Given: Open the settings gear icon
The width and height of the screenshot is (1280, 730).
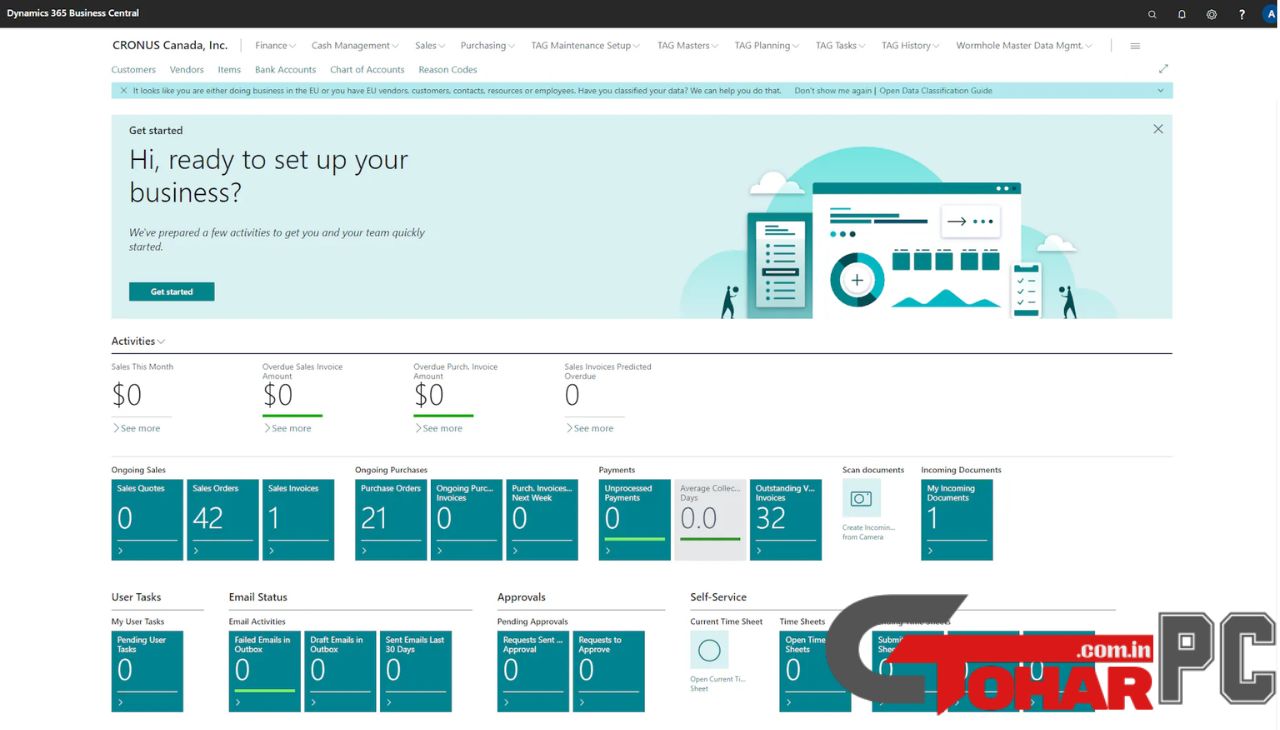Looking at the screenshot, I should [x=1211, y=14].
